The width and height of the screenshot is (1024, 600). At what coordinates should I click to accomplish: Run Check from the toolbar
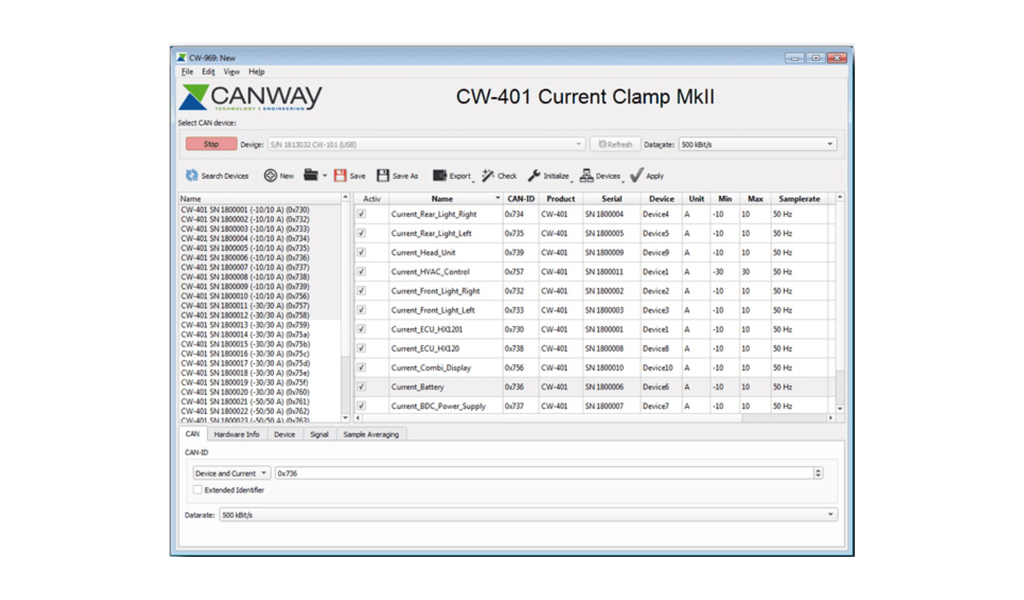tap(499, 176)
